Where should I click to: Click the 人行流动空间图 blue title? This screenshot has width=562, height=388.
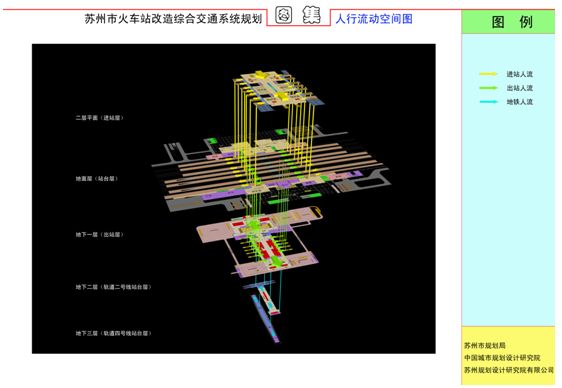(374, 19)
